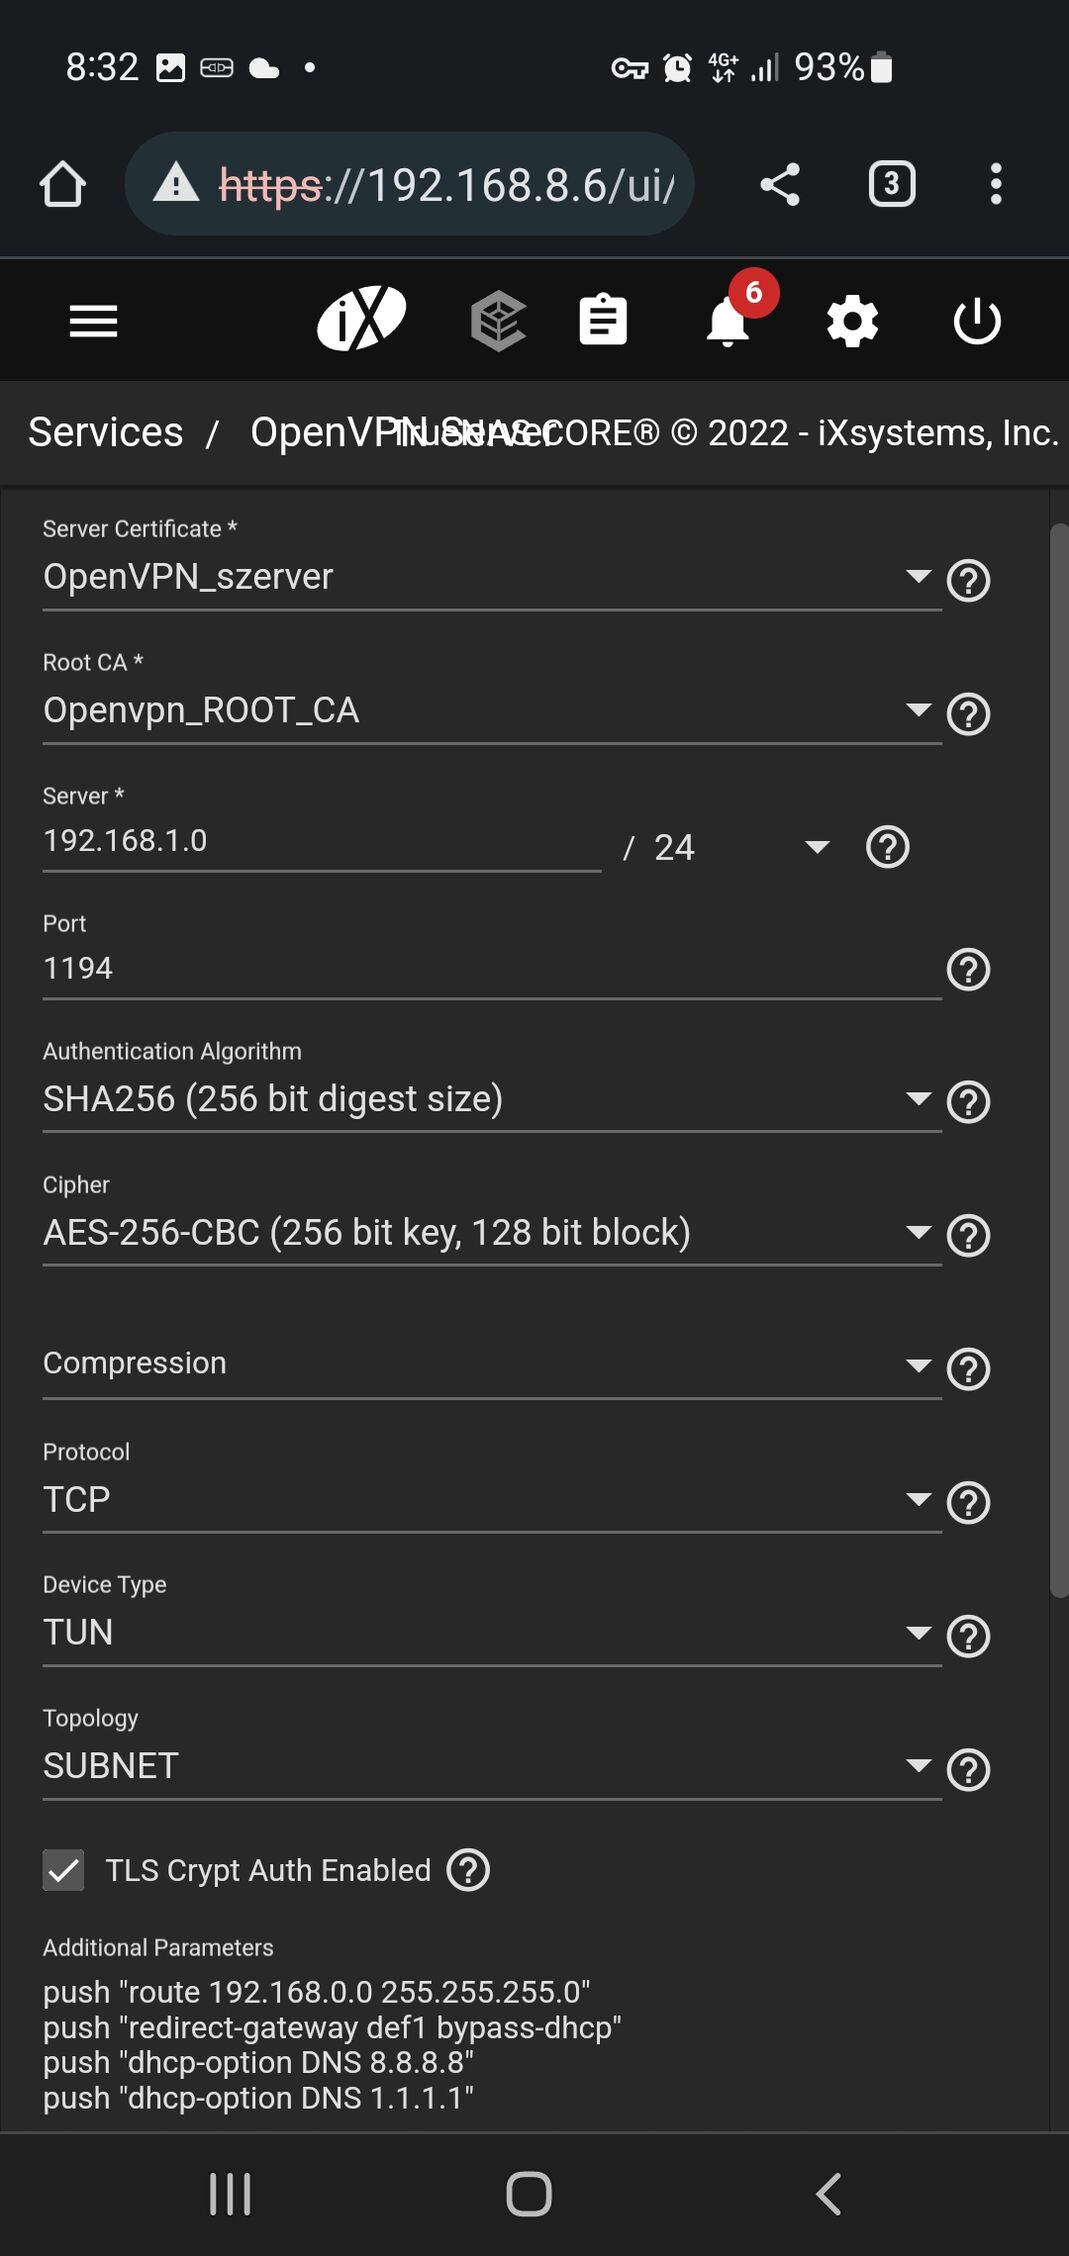Show help for the Port field

(x=968, y=969)
